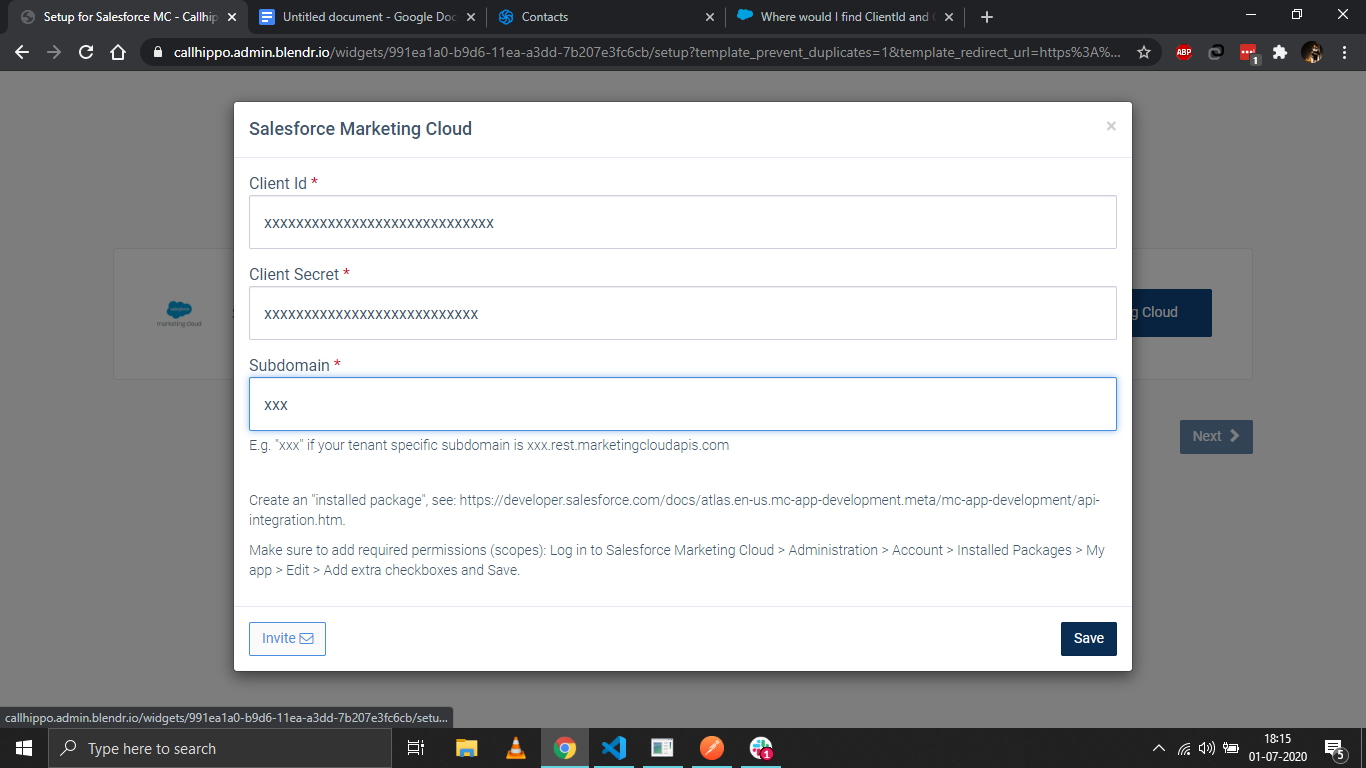
Task: Click the browser Back arrow
Action: (22, 52)
